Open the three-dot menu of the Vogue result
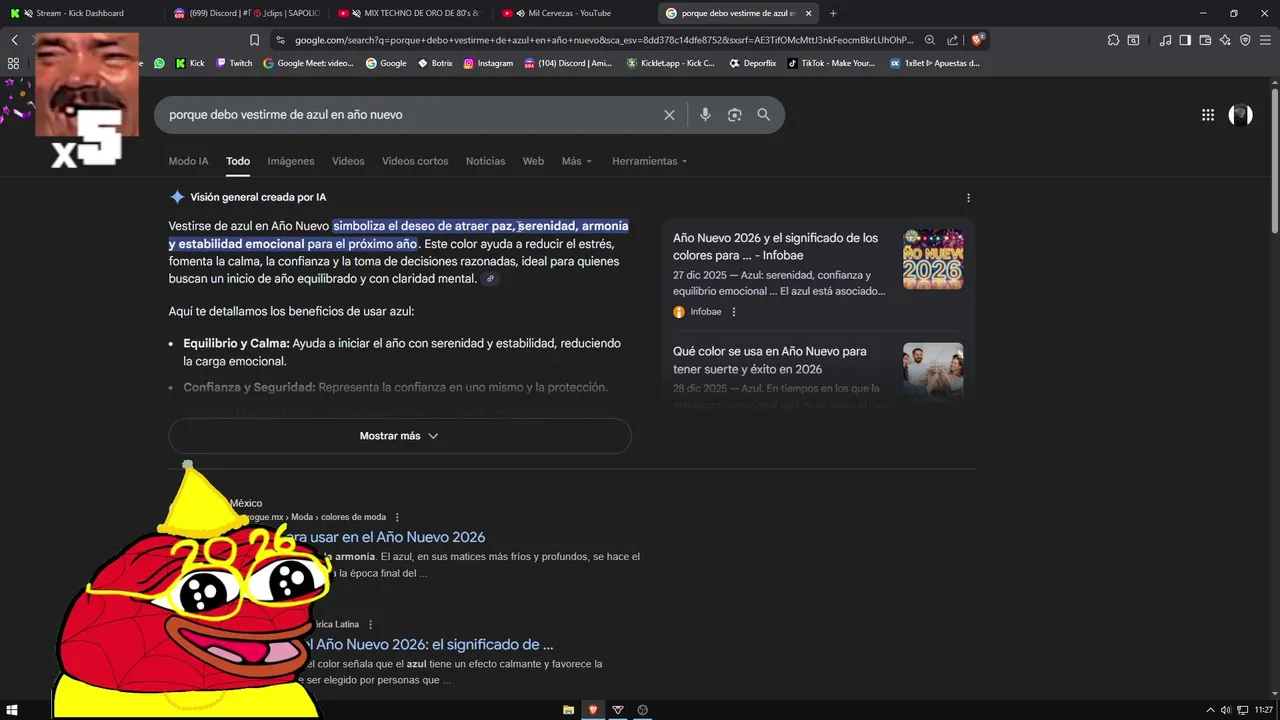This screenshot has height=720, width=1280. [397, 517]
